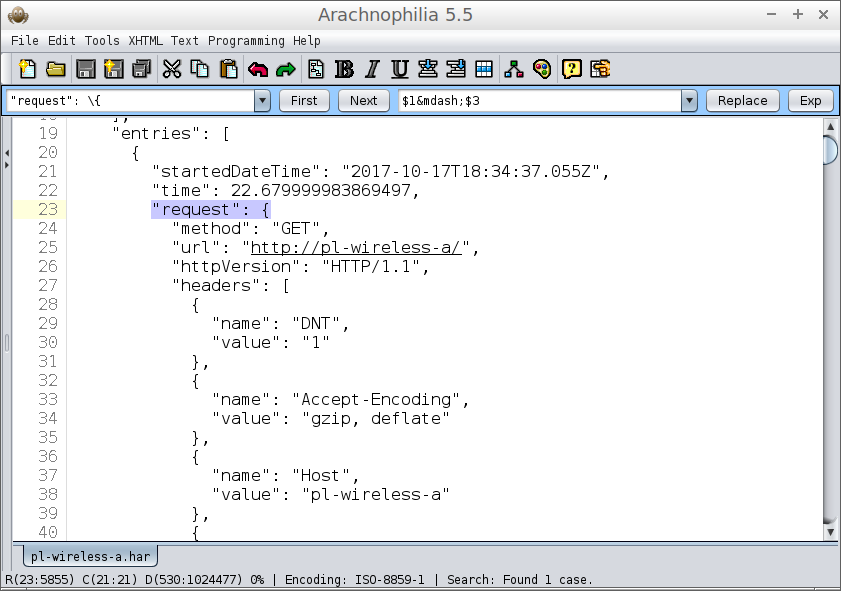
Task: Apply Bold formatting from toolbar
Action: point(344,69)
